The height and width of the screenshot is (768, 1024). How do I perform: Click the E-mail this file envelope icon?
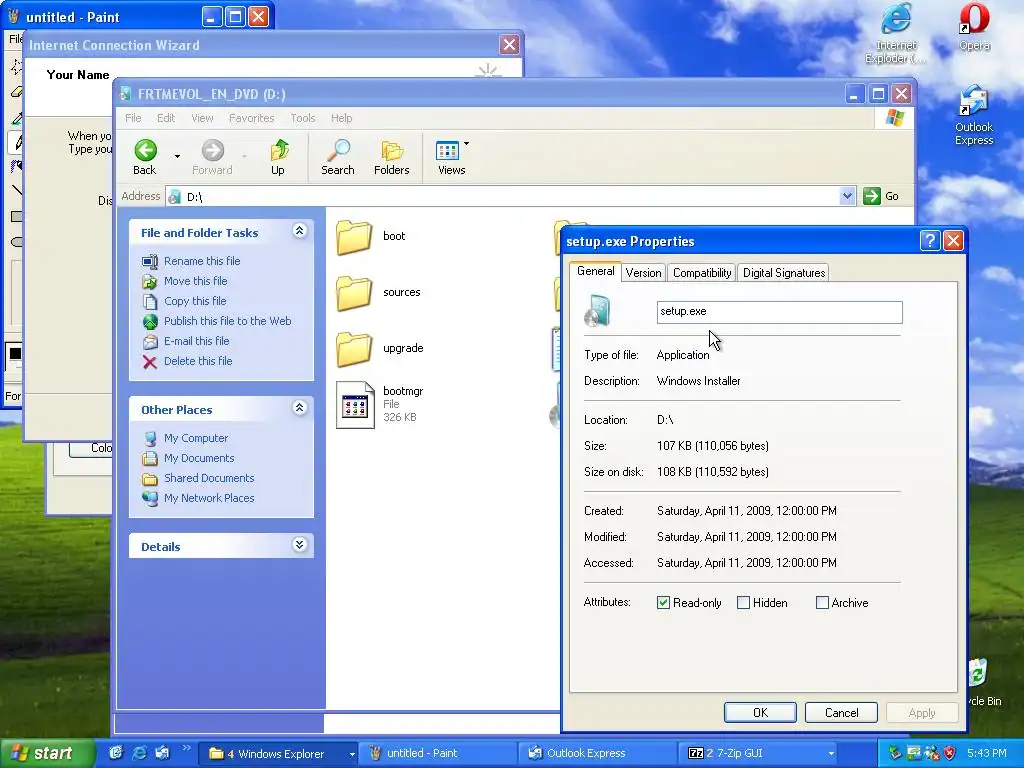[150, 342]
